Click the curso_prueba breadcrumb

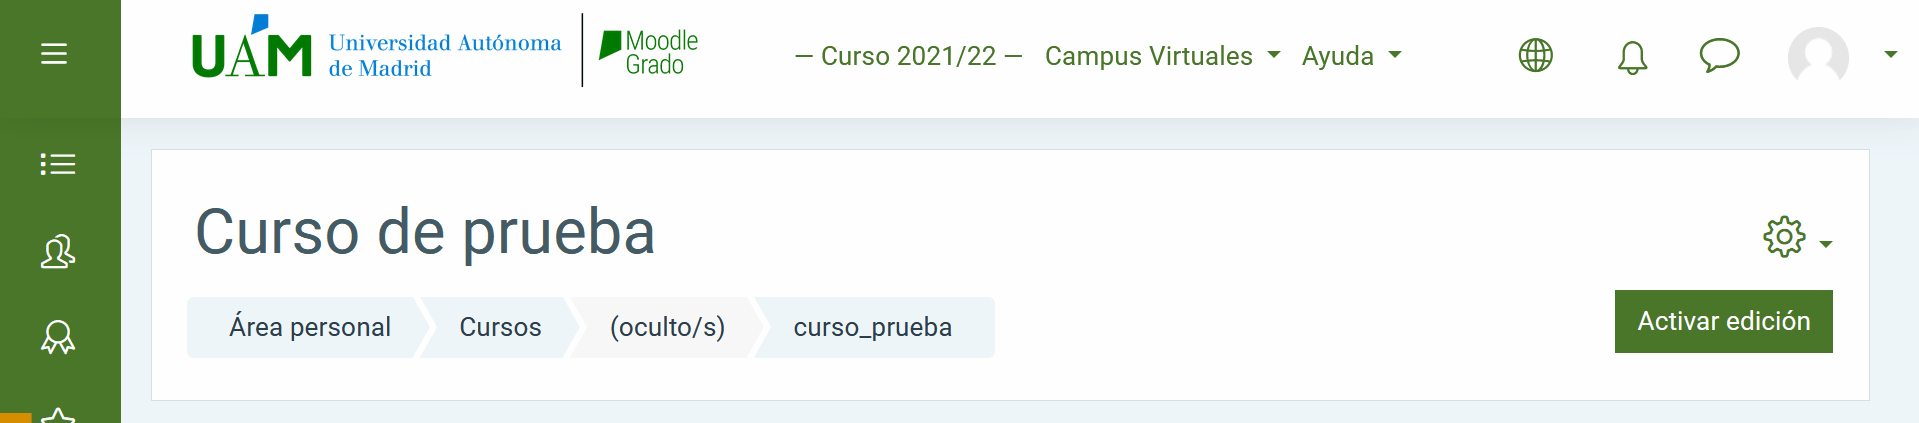[x=872, y=327]
